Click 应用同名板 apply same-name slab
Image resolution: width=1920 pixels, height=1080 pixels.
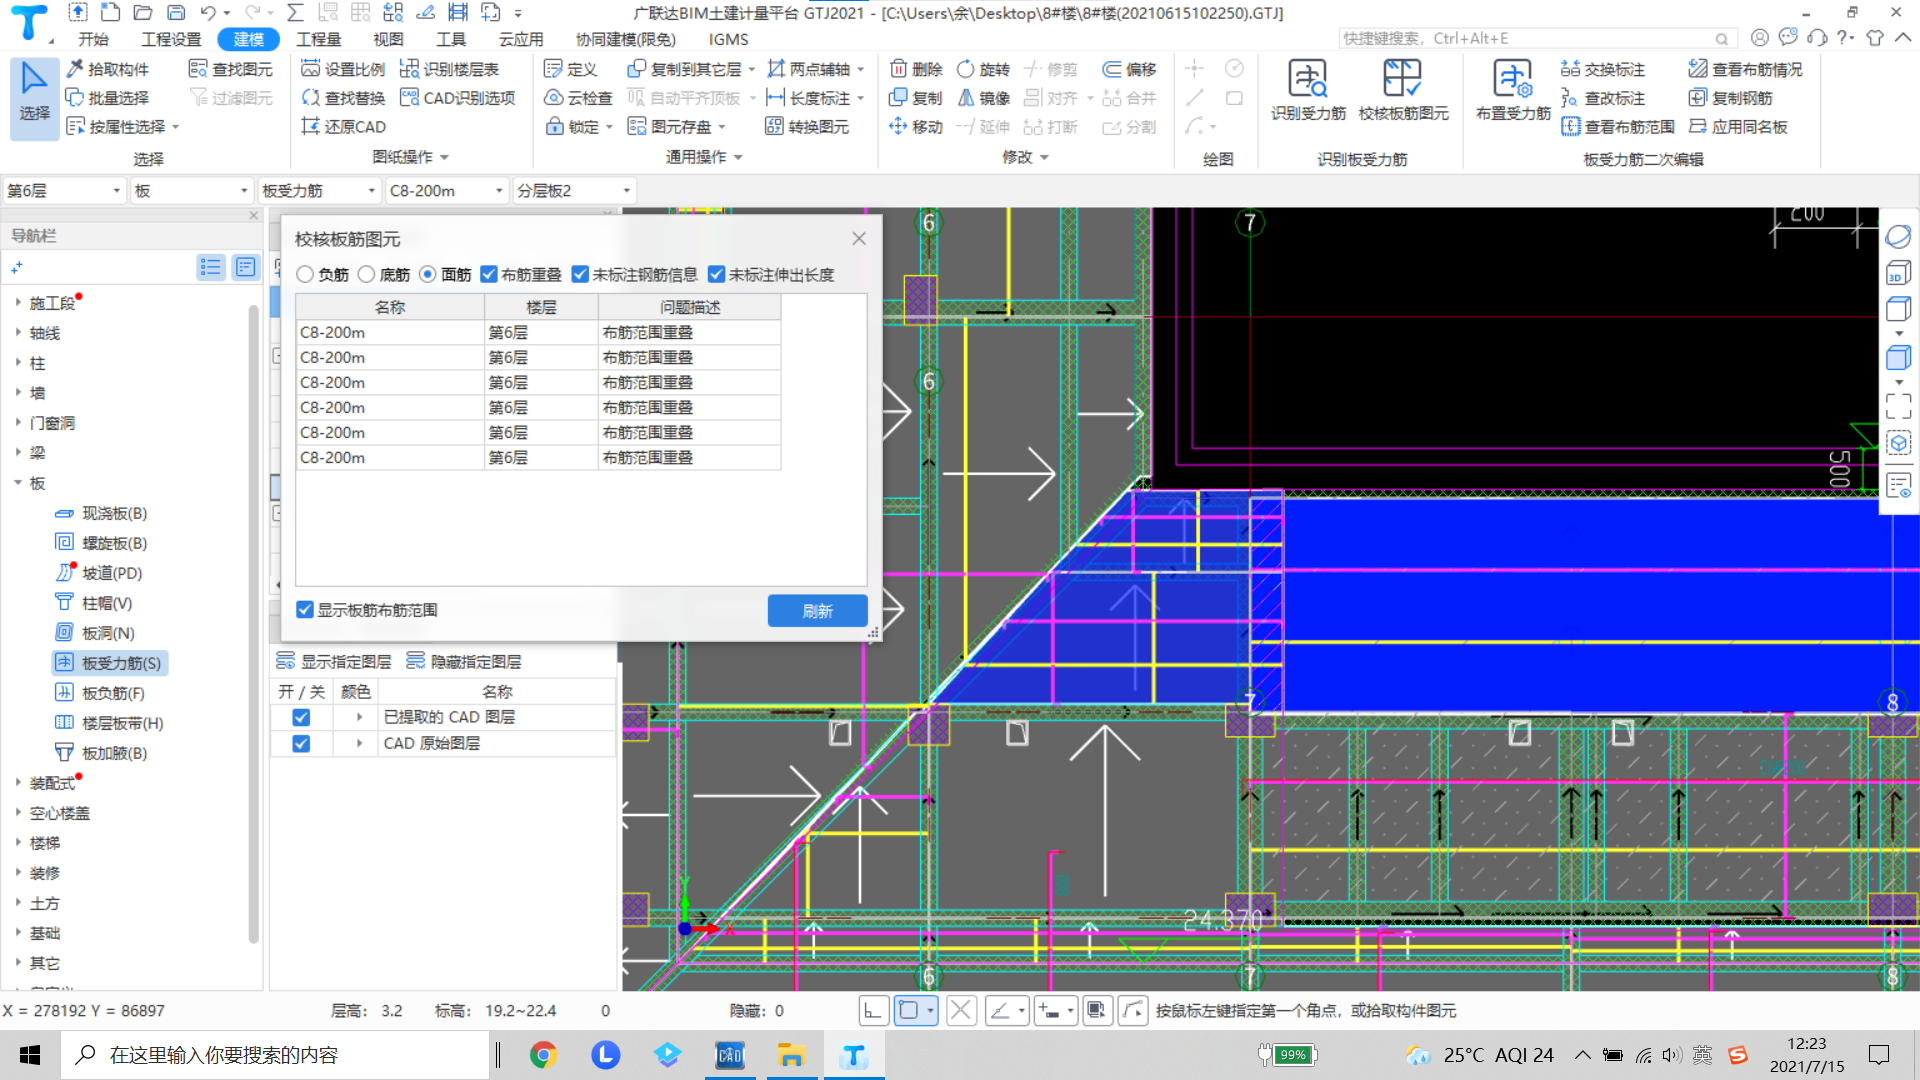[1738, 127]
